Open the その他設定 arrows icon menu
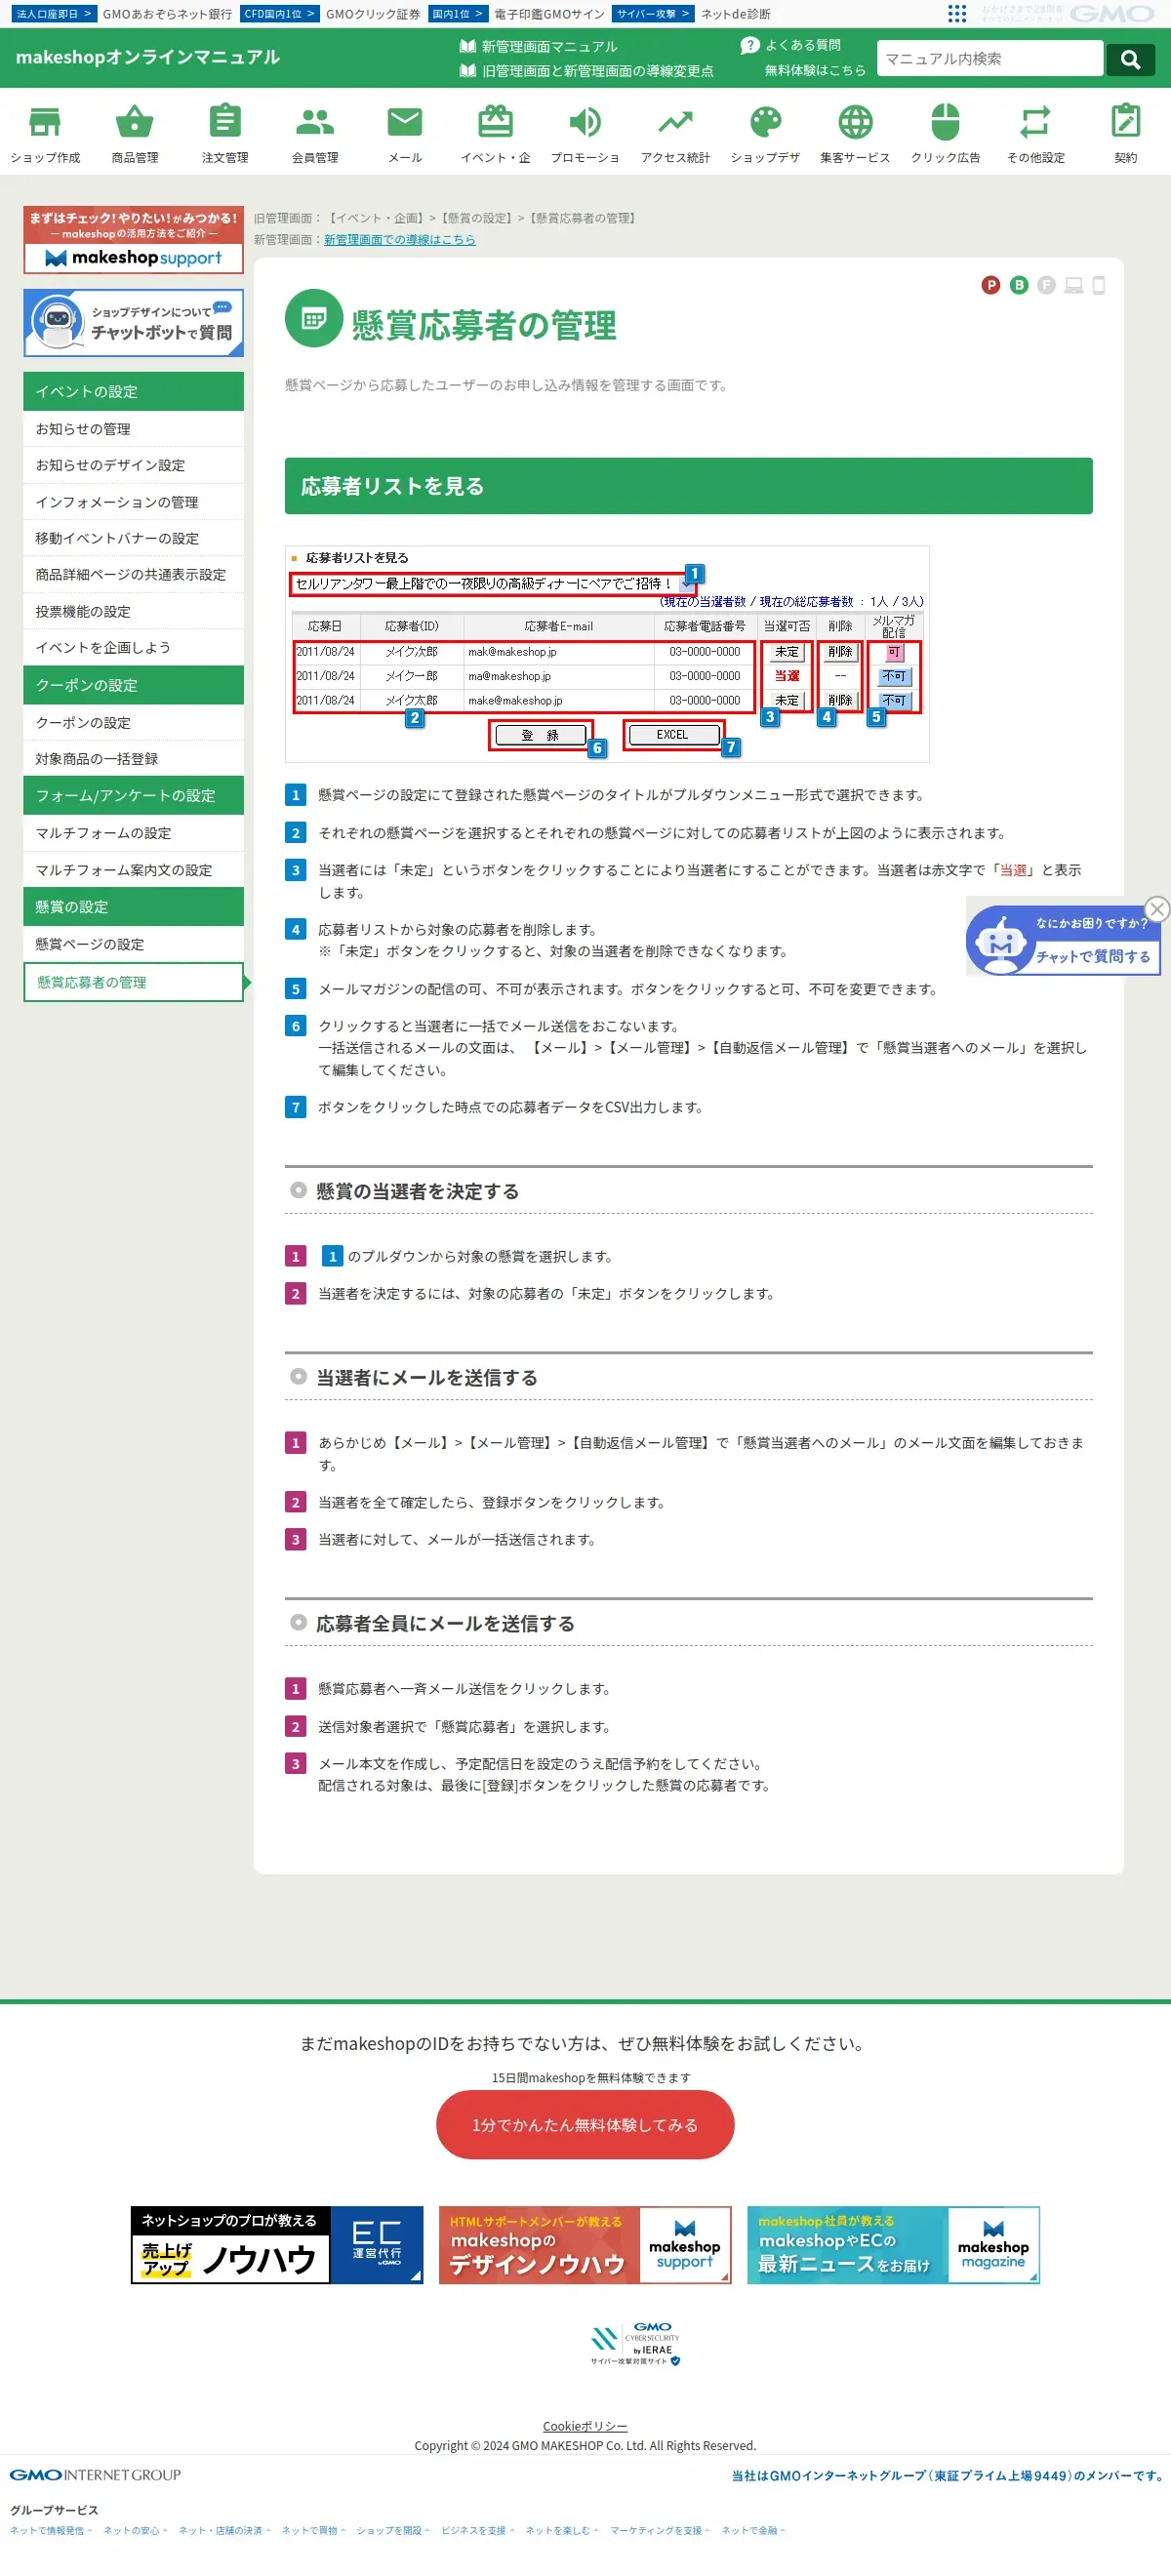 point(1035,133)
